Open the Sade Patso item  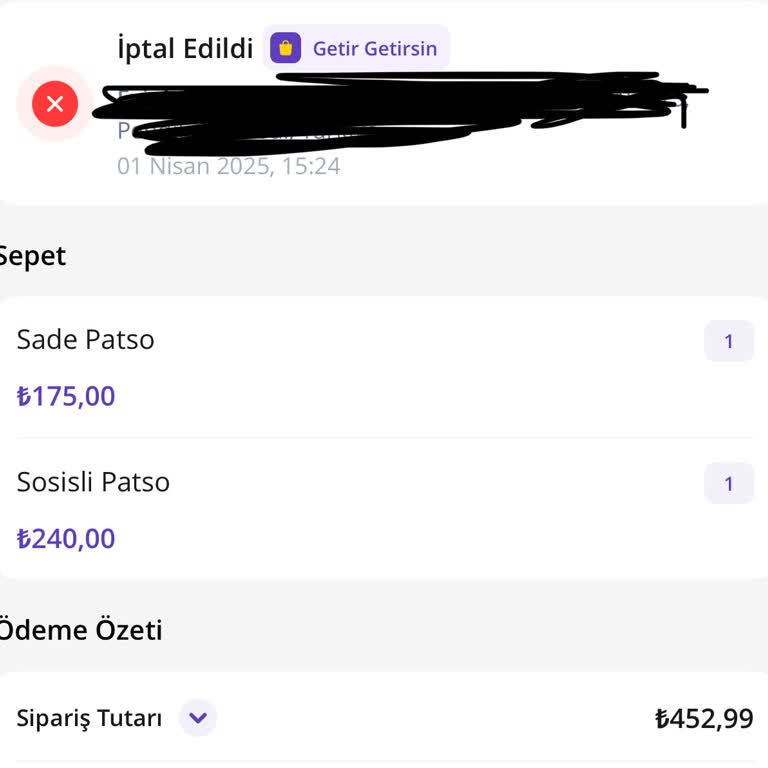[x=86, y=340]
